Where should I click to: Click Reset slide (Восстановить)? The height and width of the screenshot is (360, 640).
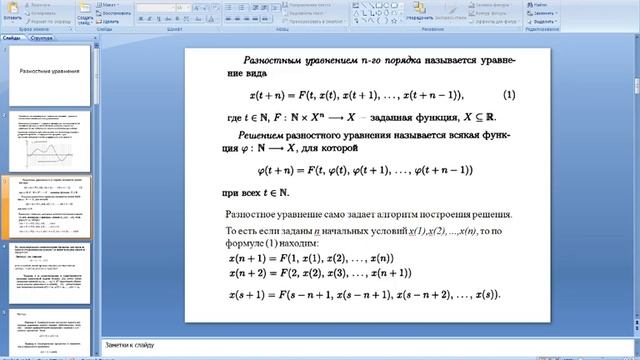113,13
